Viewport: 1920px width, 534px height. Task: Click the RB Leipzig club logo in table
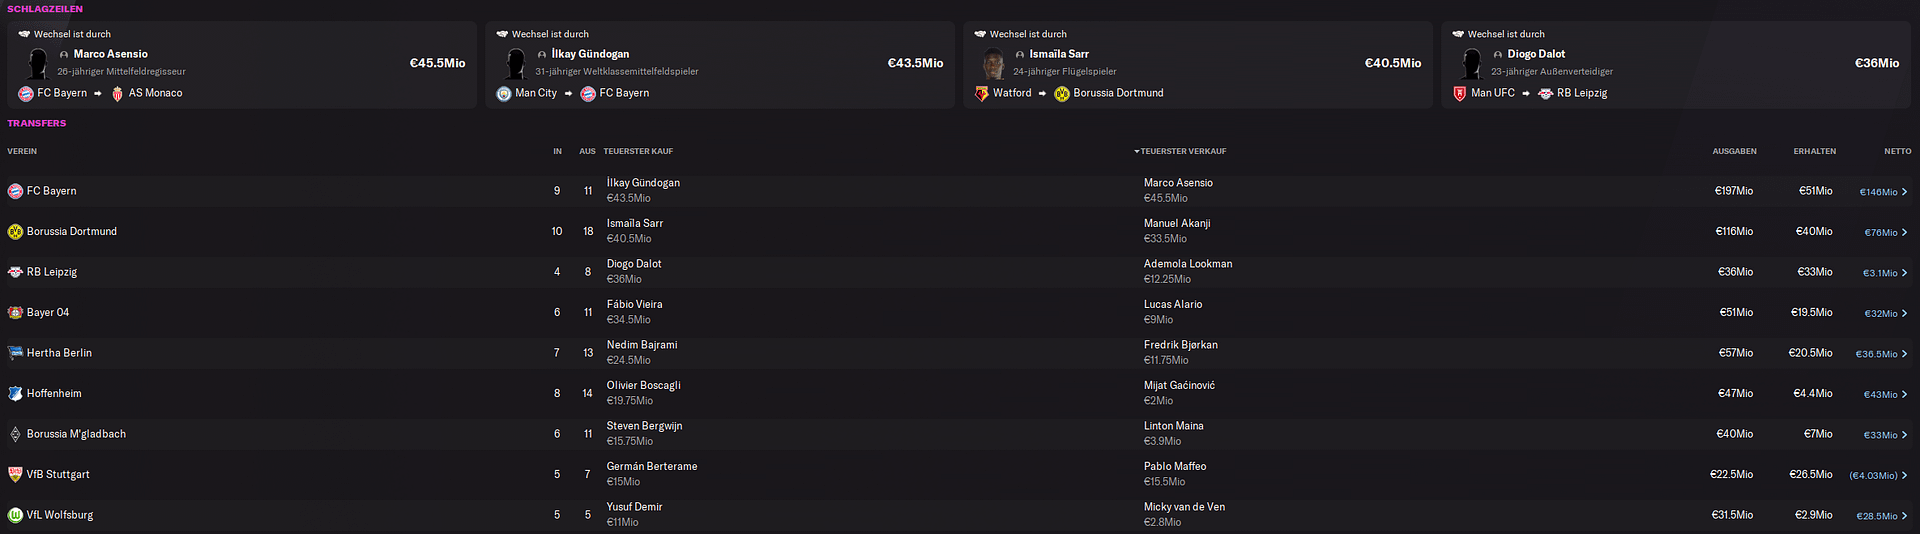[x=15, y=272]
